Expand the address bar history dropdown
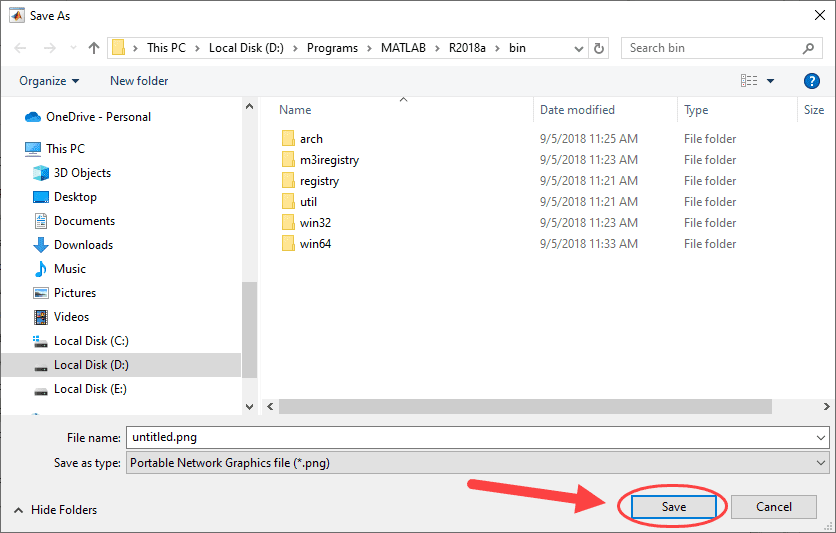This screenshot has width=836, height=533. (578, 49)
